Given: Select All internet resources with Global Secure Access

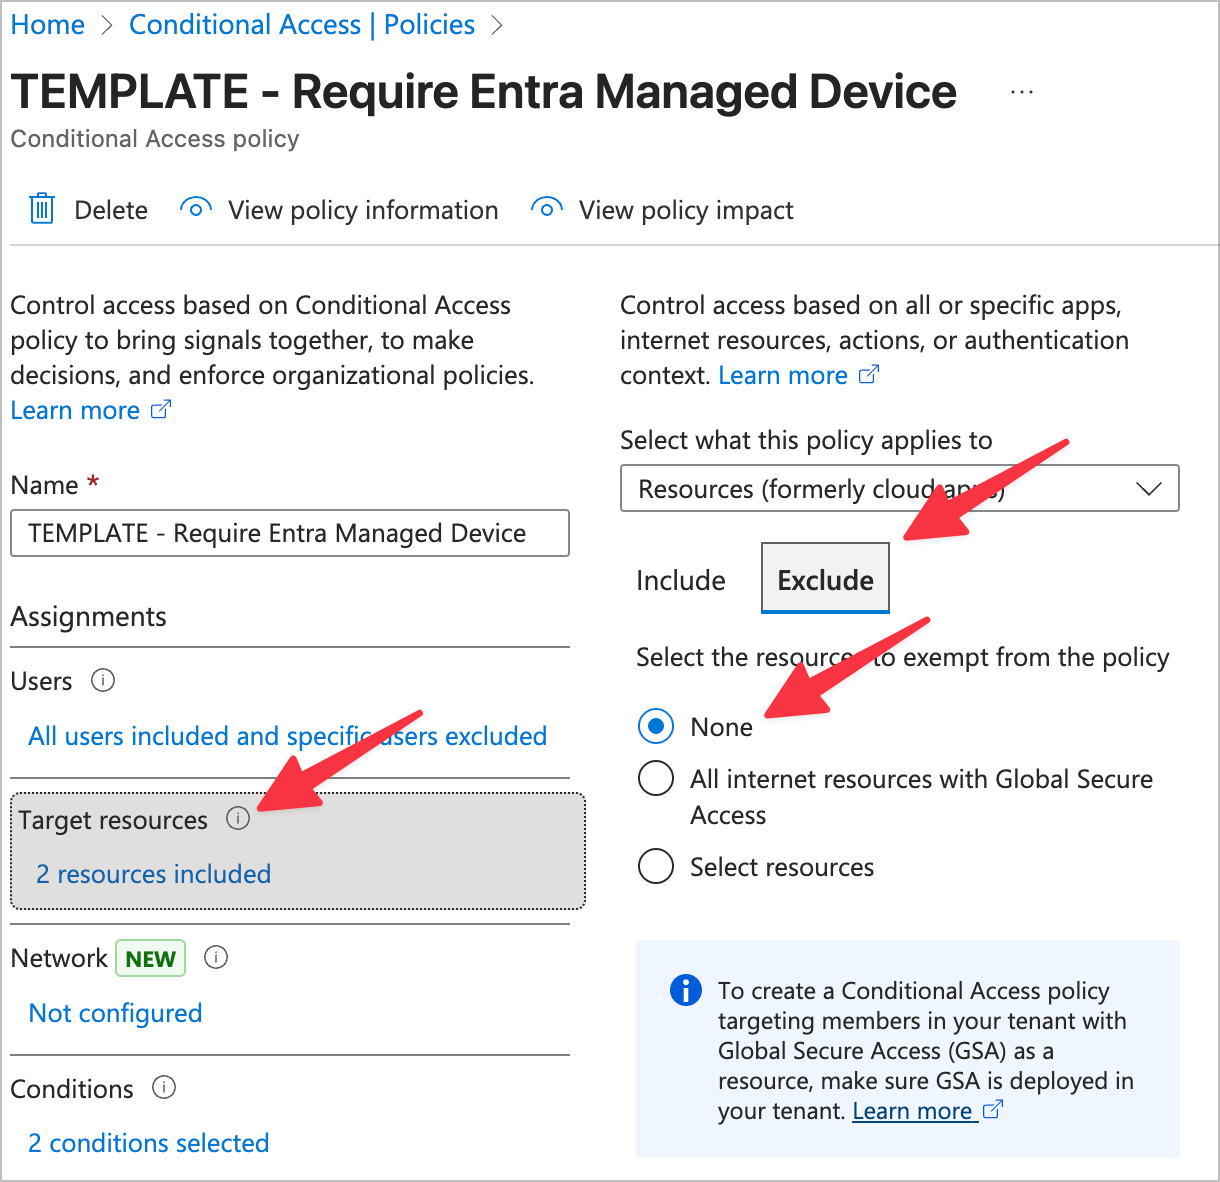Looking at the screenshot, I should pyautogui.click(x=656, y=778).
